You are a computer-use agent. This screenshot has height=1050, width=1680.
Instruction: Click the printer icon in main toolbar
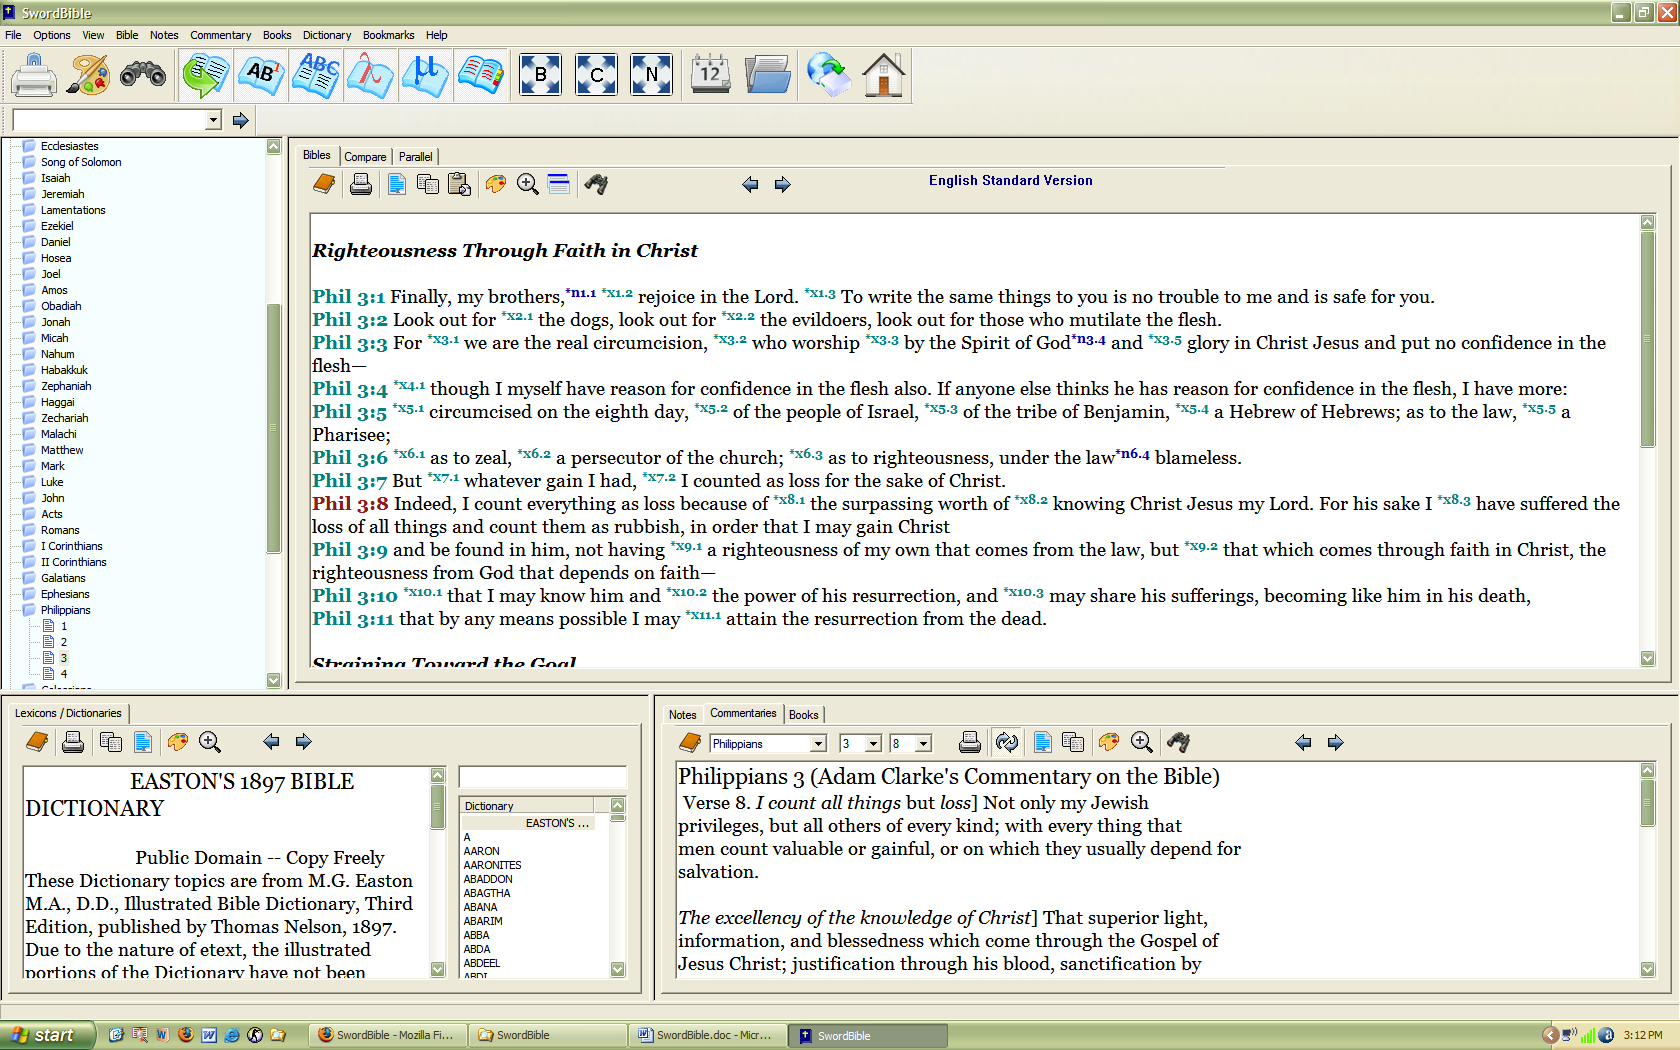[x=34, y=76]
